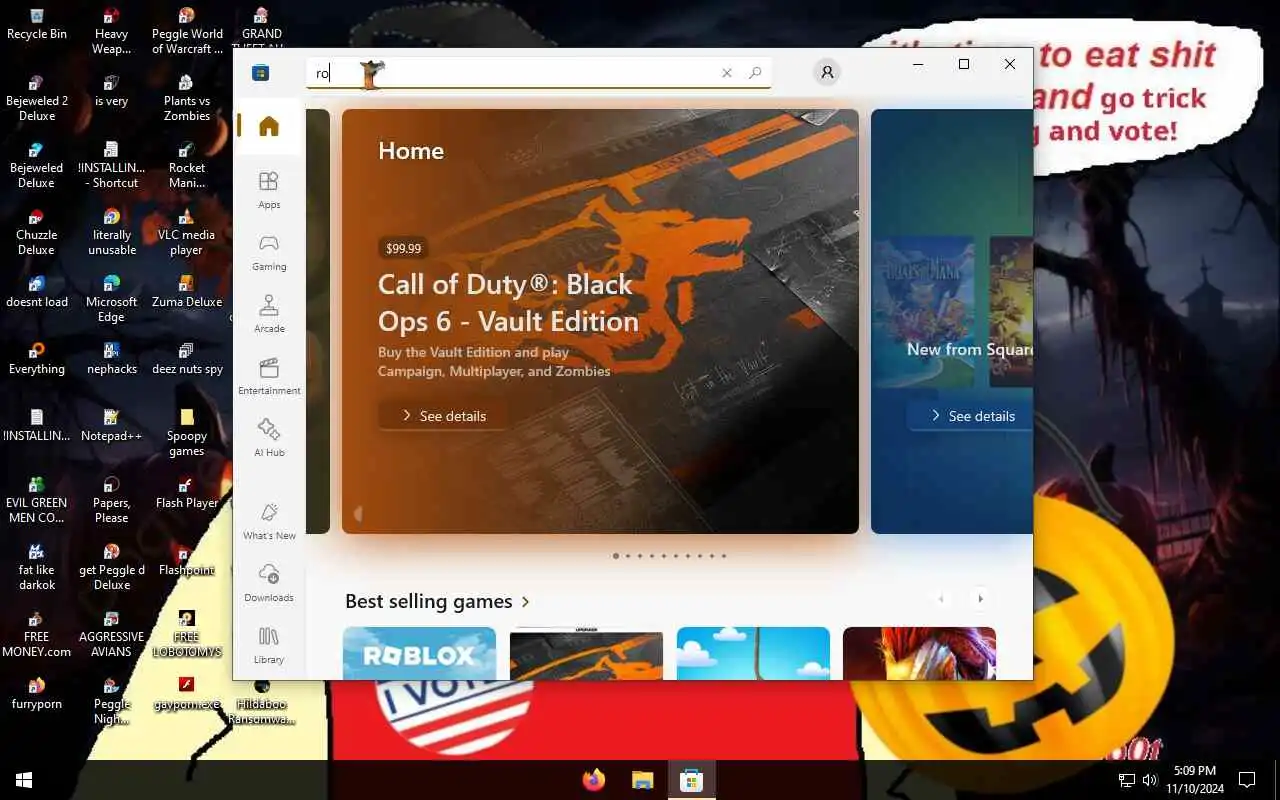Click the search magnifier icon
Viewport: 1280px width, 800px height.
[x=755, y=72]
